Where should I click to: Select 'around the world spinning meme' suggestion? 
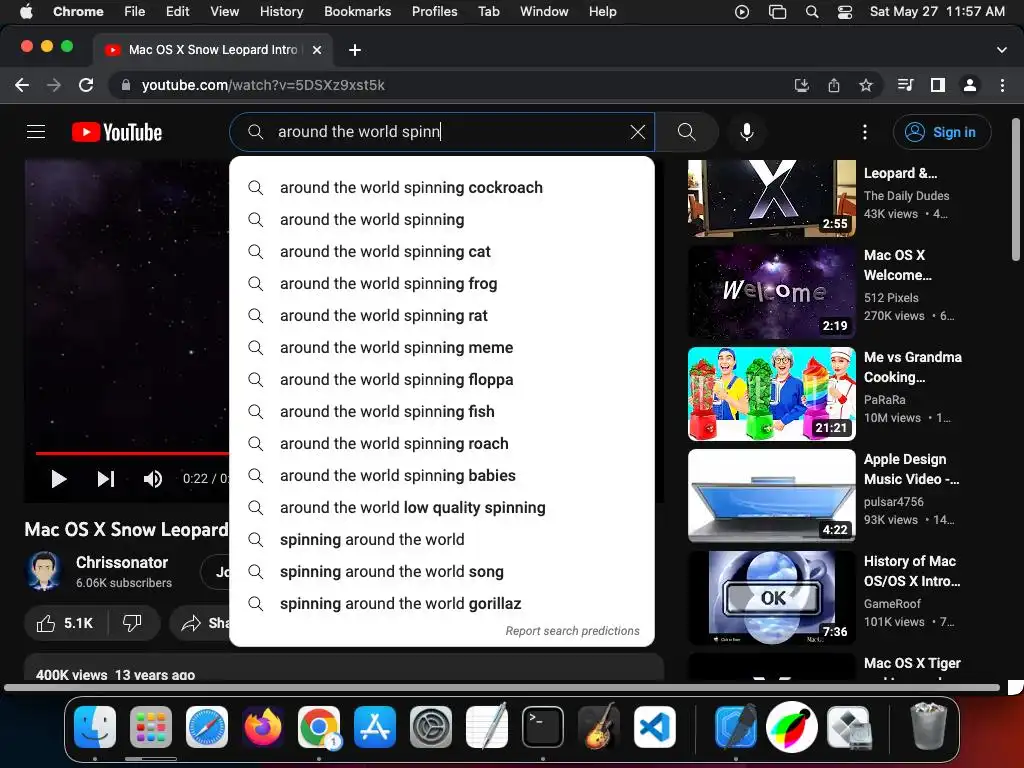(441, 347)
